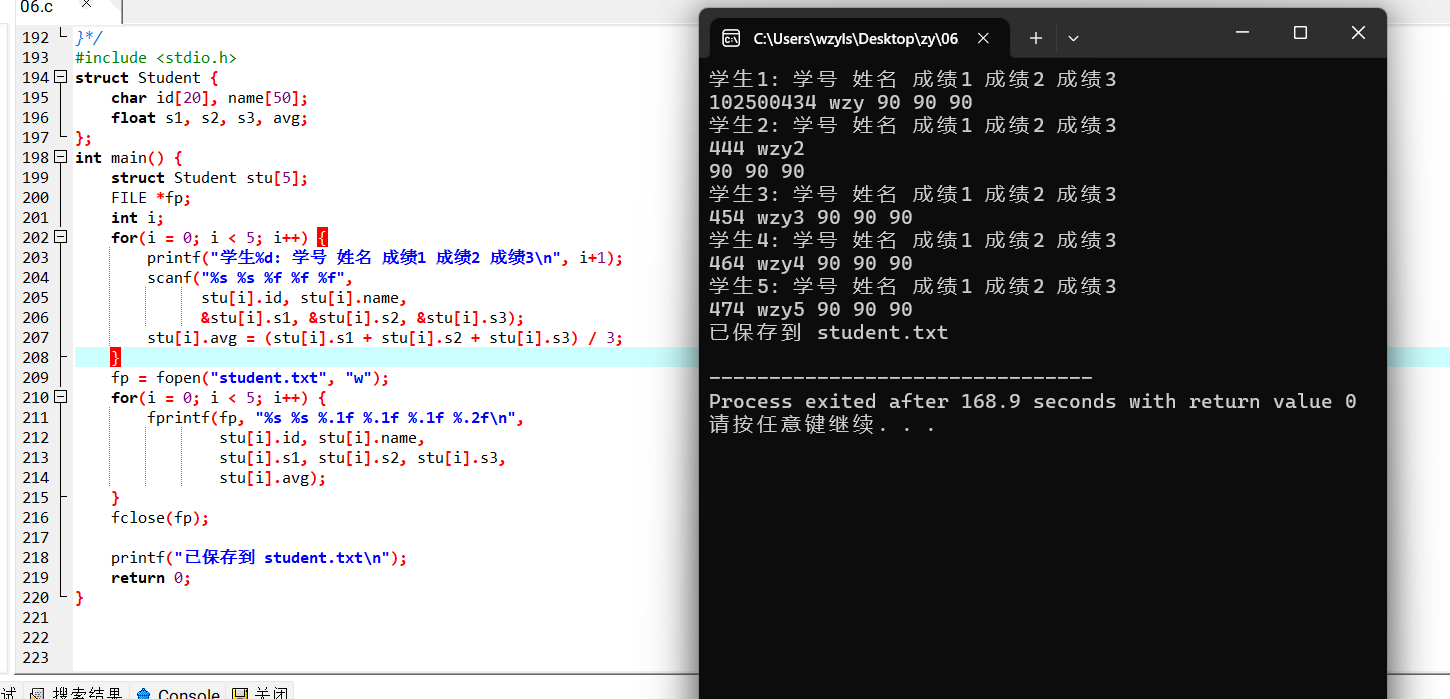This screenshot has width=1450, height=699.
Task: Collapse the int main() code fold
Action: tap(61, 157)
